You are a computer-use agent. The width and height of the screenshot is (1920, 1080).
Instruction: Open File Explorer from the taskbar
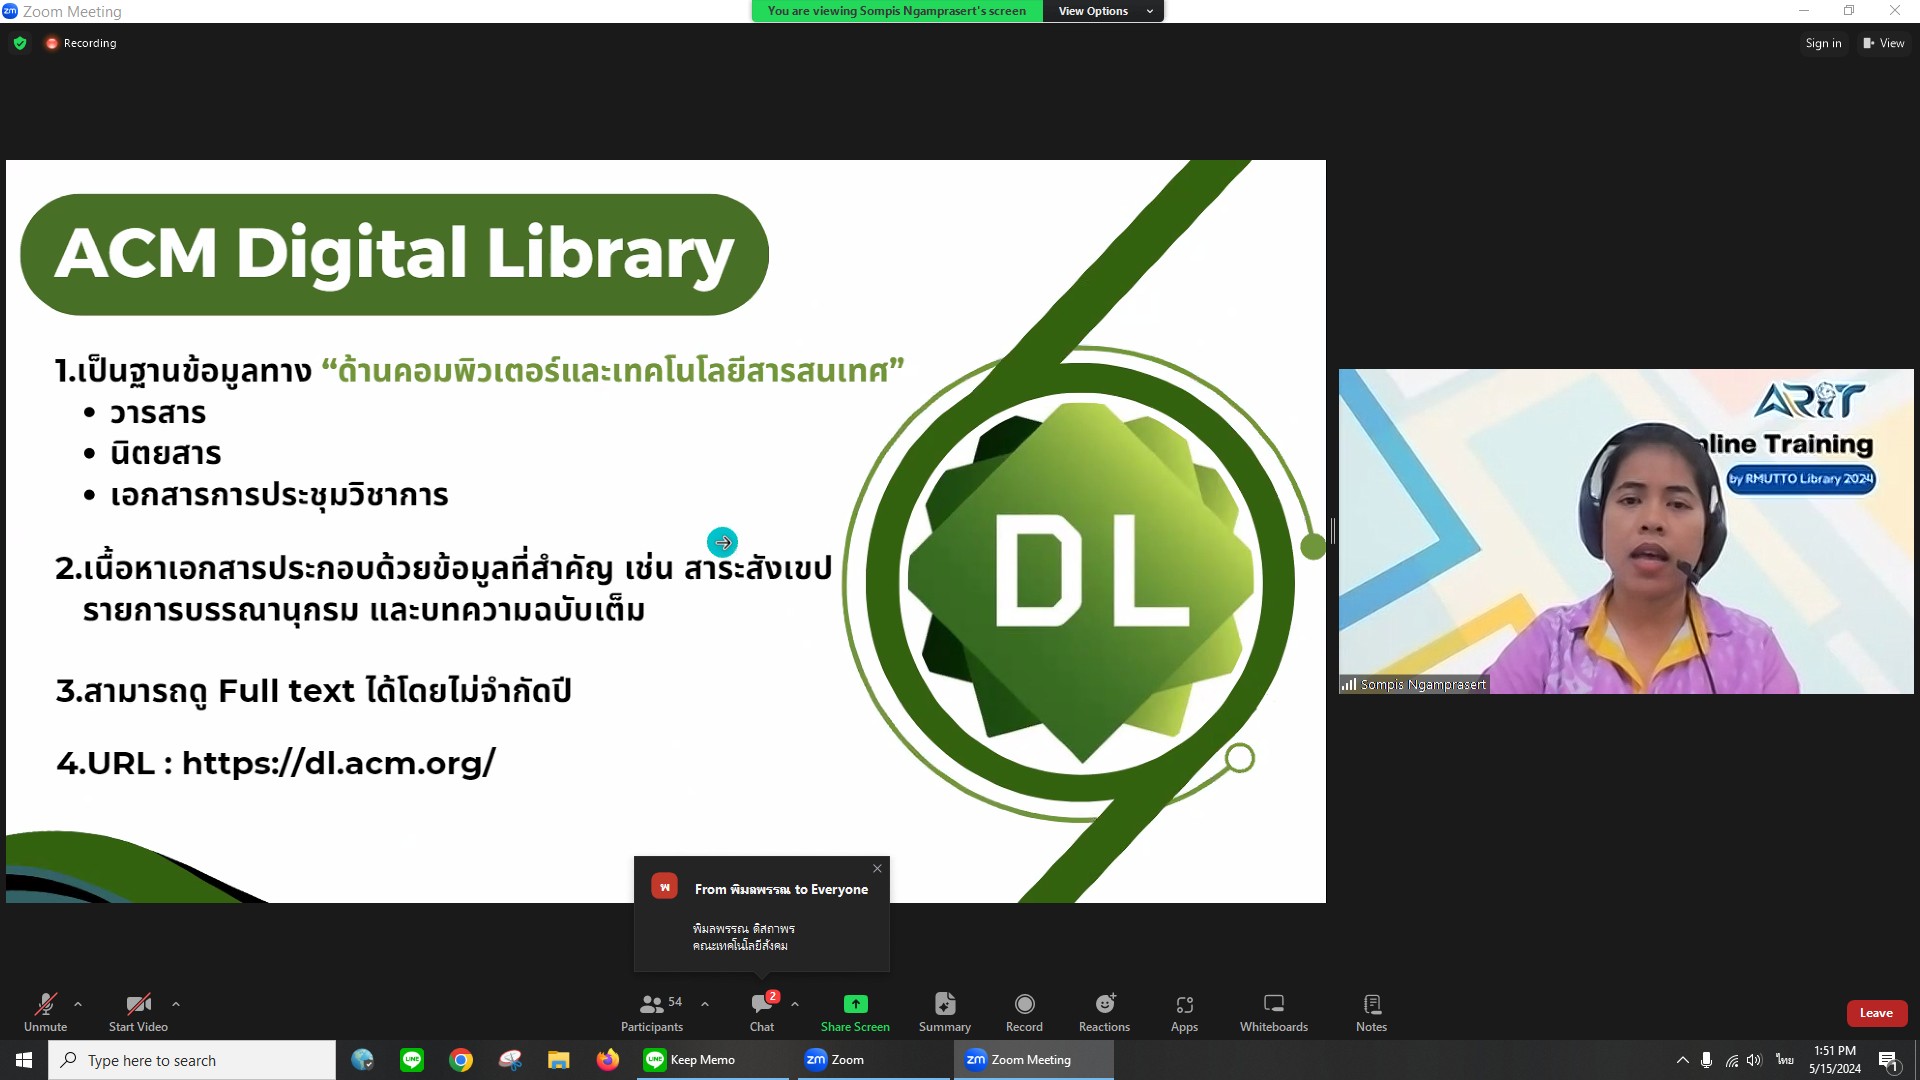[x=559, y=1060]
